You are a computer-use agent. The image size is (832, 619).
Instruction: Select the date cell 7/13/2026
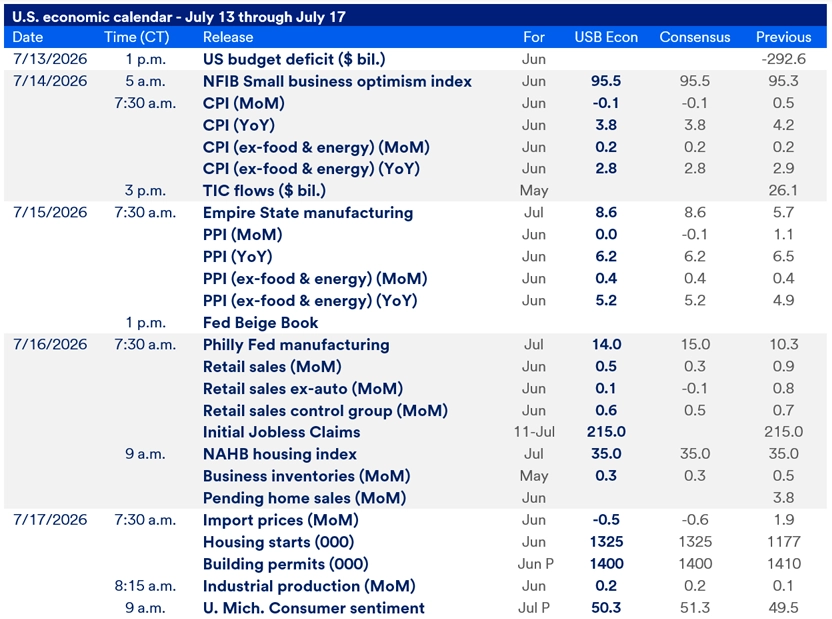[x=50, y=59]
